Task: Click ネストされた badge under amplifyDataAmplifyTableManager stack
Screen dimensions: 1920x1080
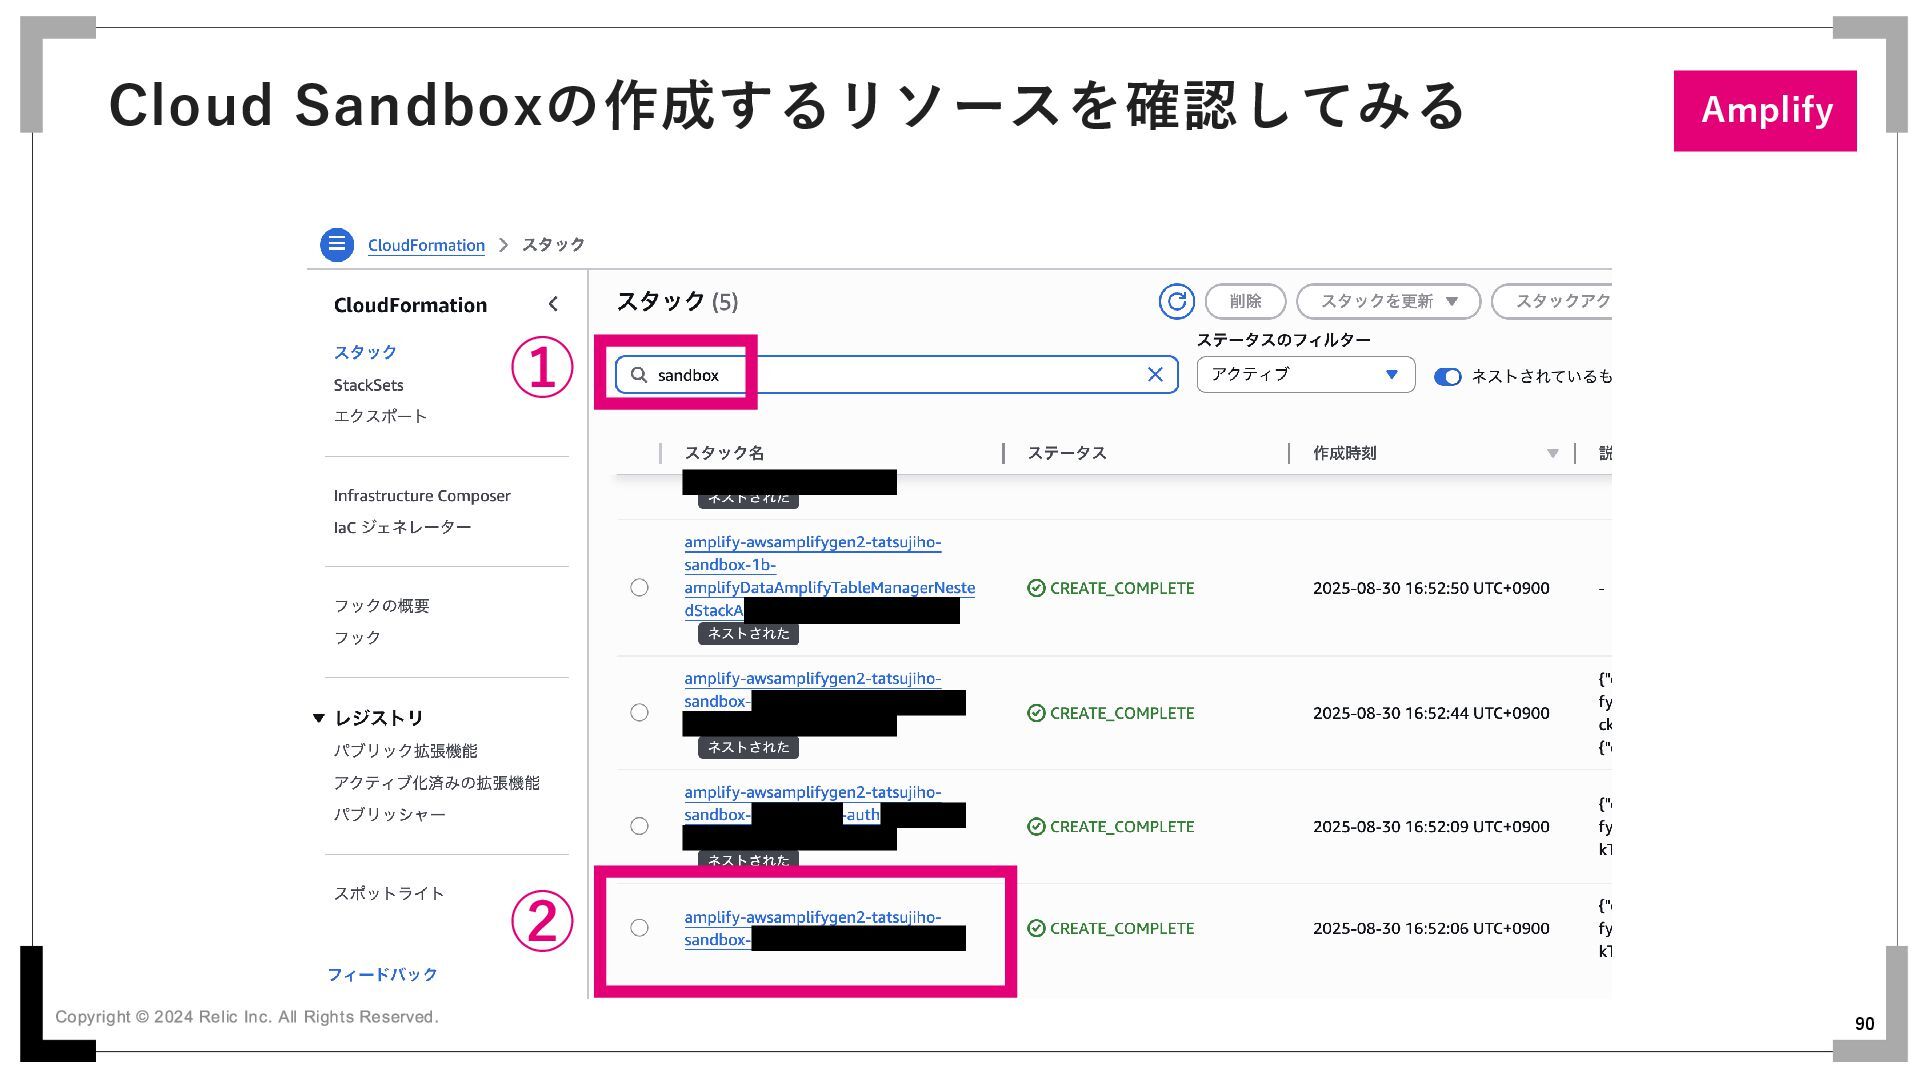Action: pos(748,633)
